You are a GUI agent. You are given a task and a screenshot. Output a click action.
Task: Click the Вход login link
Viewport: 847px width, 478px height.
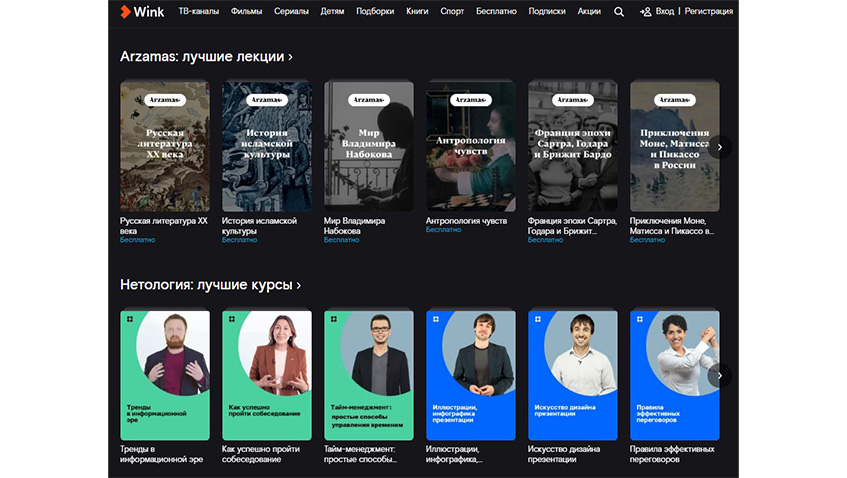[x=665, y=11]
